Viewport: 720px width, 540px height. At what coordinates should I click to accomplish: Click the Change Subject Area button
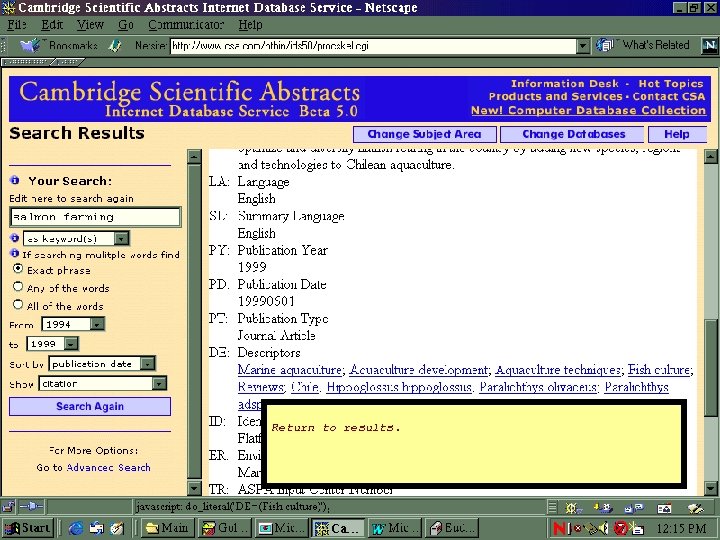424,134
